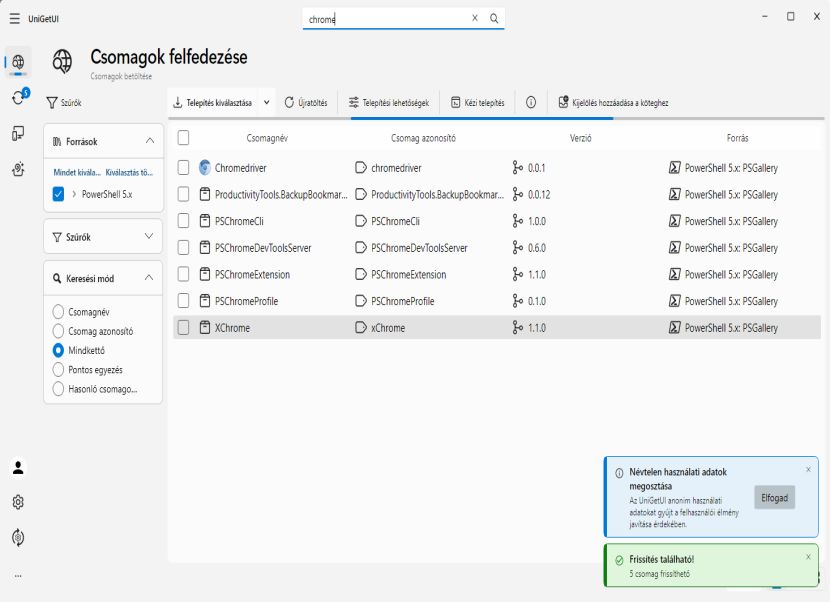830x602 pixels.
Task: Click the XChrome package box icon
Action: 205,328
